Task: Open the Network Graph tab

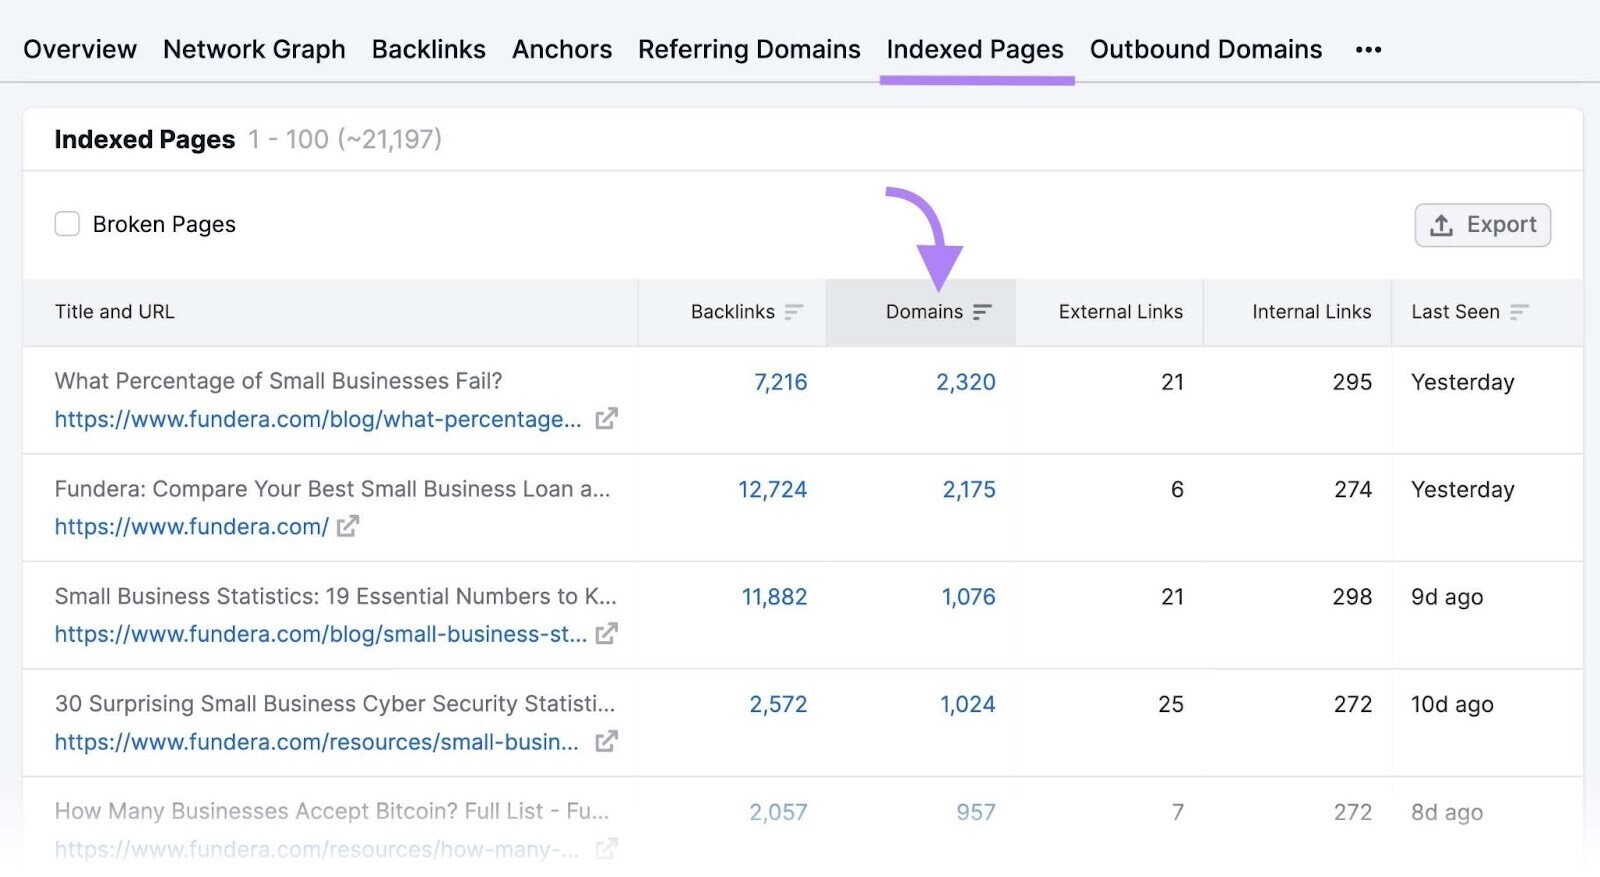Action: (x=254, y=50)
